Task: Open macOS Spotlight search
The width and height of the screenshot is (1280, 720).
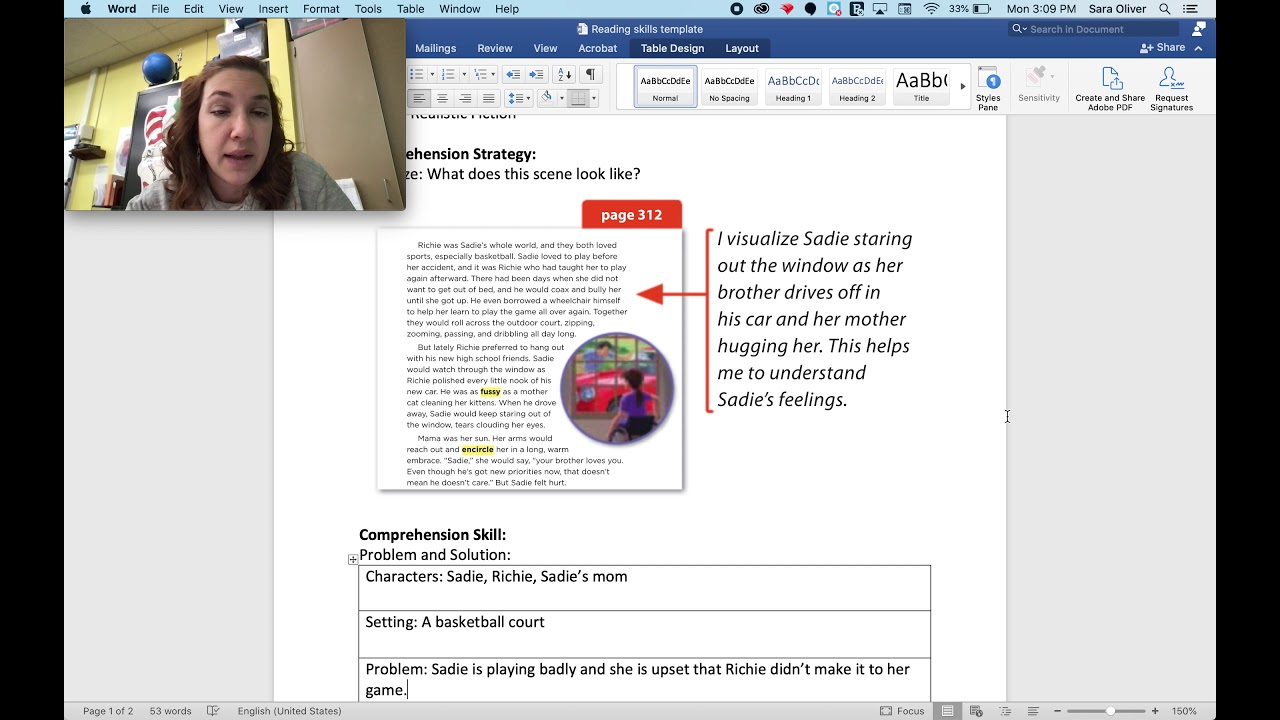Action: click(x=1164, y=9)
